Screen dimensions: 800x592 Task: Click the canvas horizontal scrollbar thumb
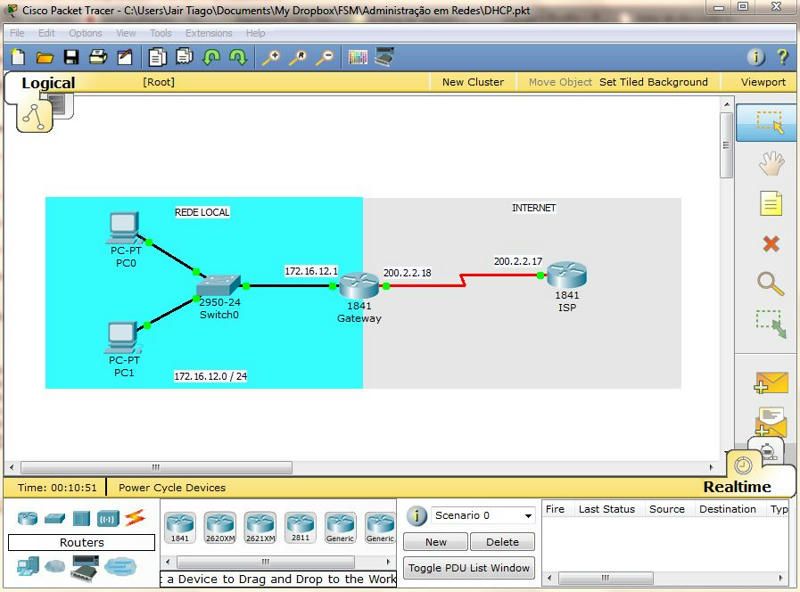click(156, 467)
